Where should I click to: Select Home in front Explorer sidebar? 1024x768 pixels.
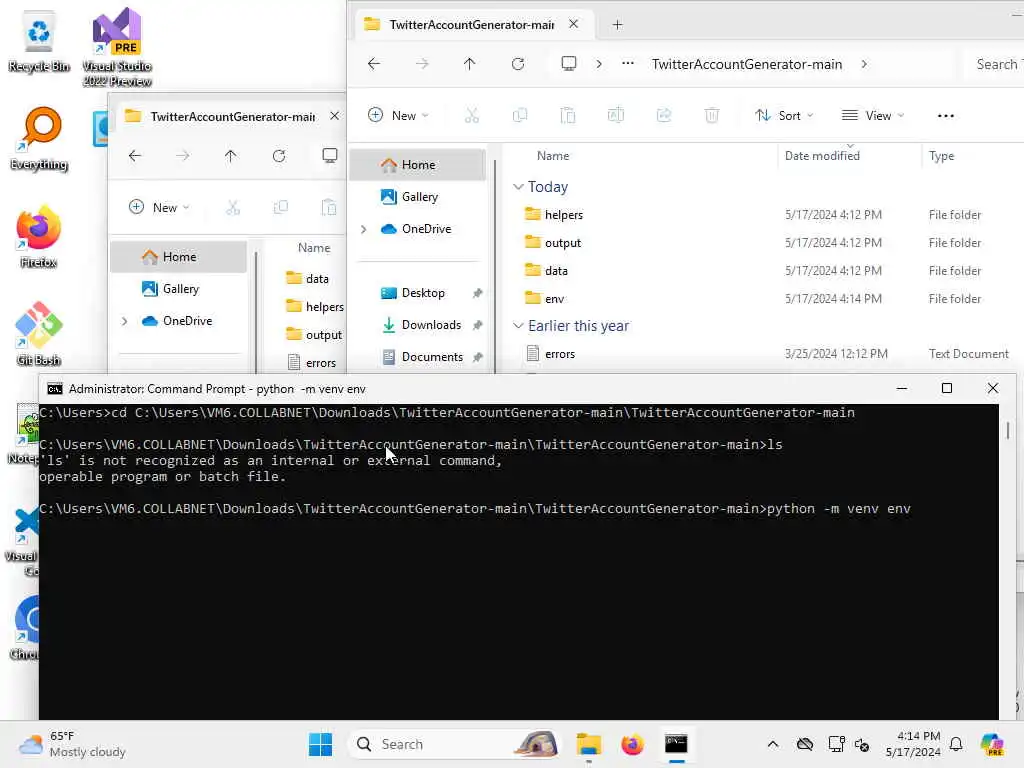click(418, 165)
